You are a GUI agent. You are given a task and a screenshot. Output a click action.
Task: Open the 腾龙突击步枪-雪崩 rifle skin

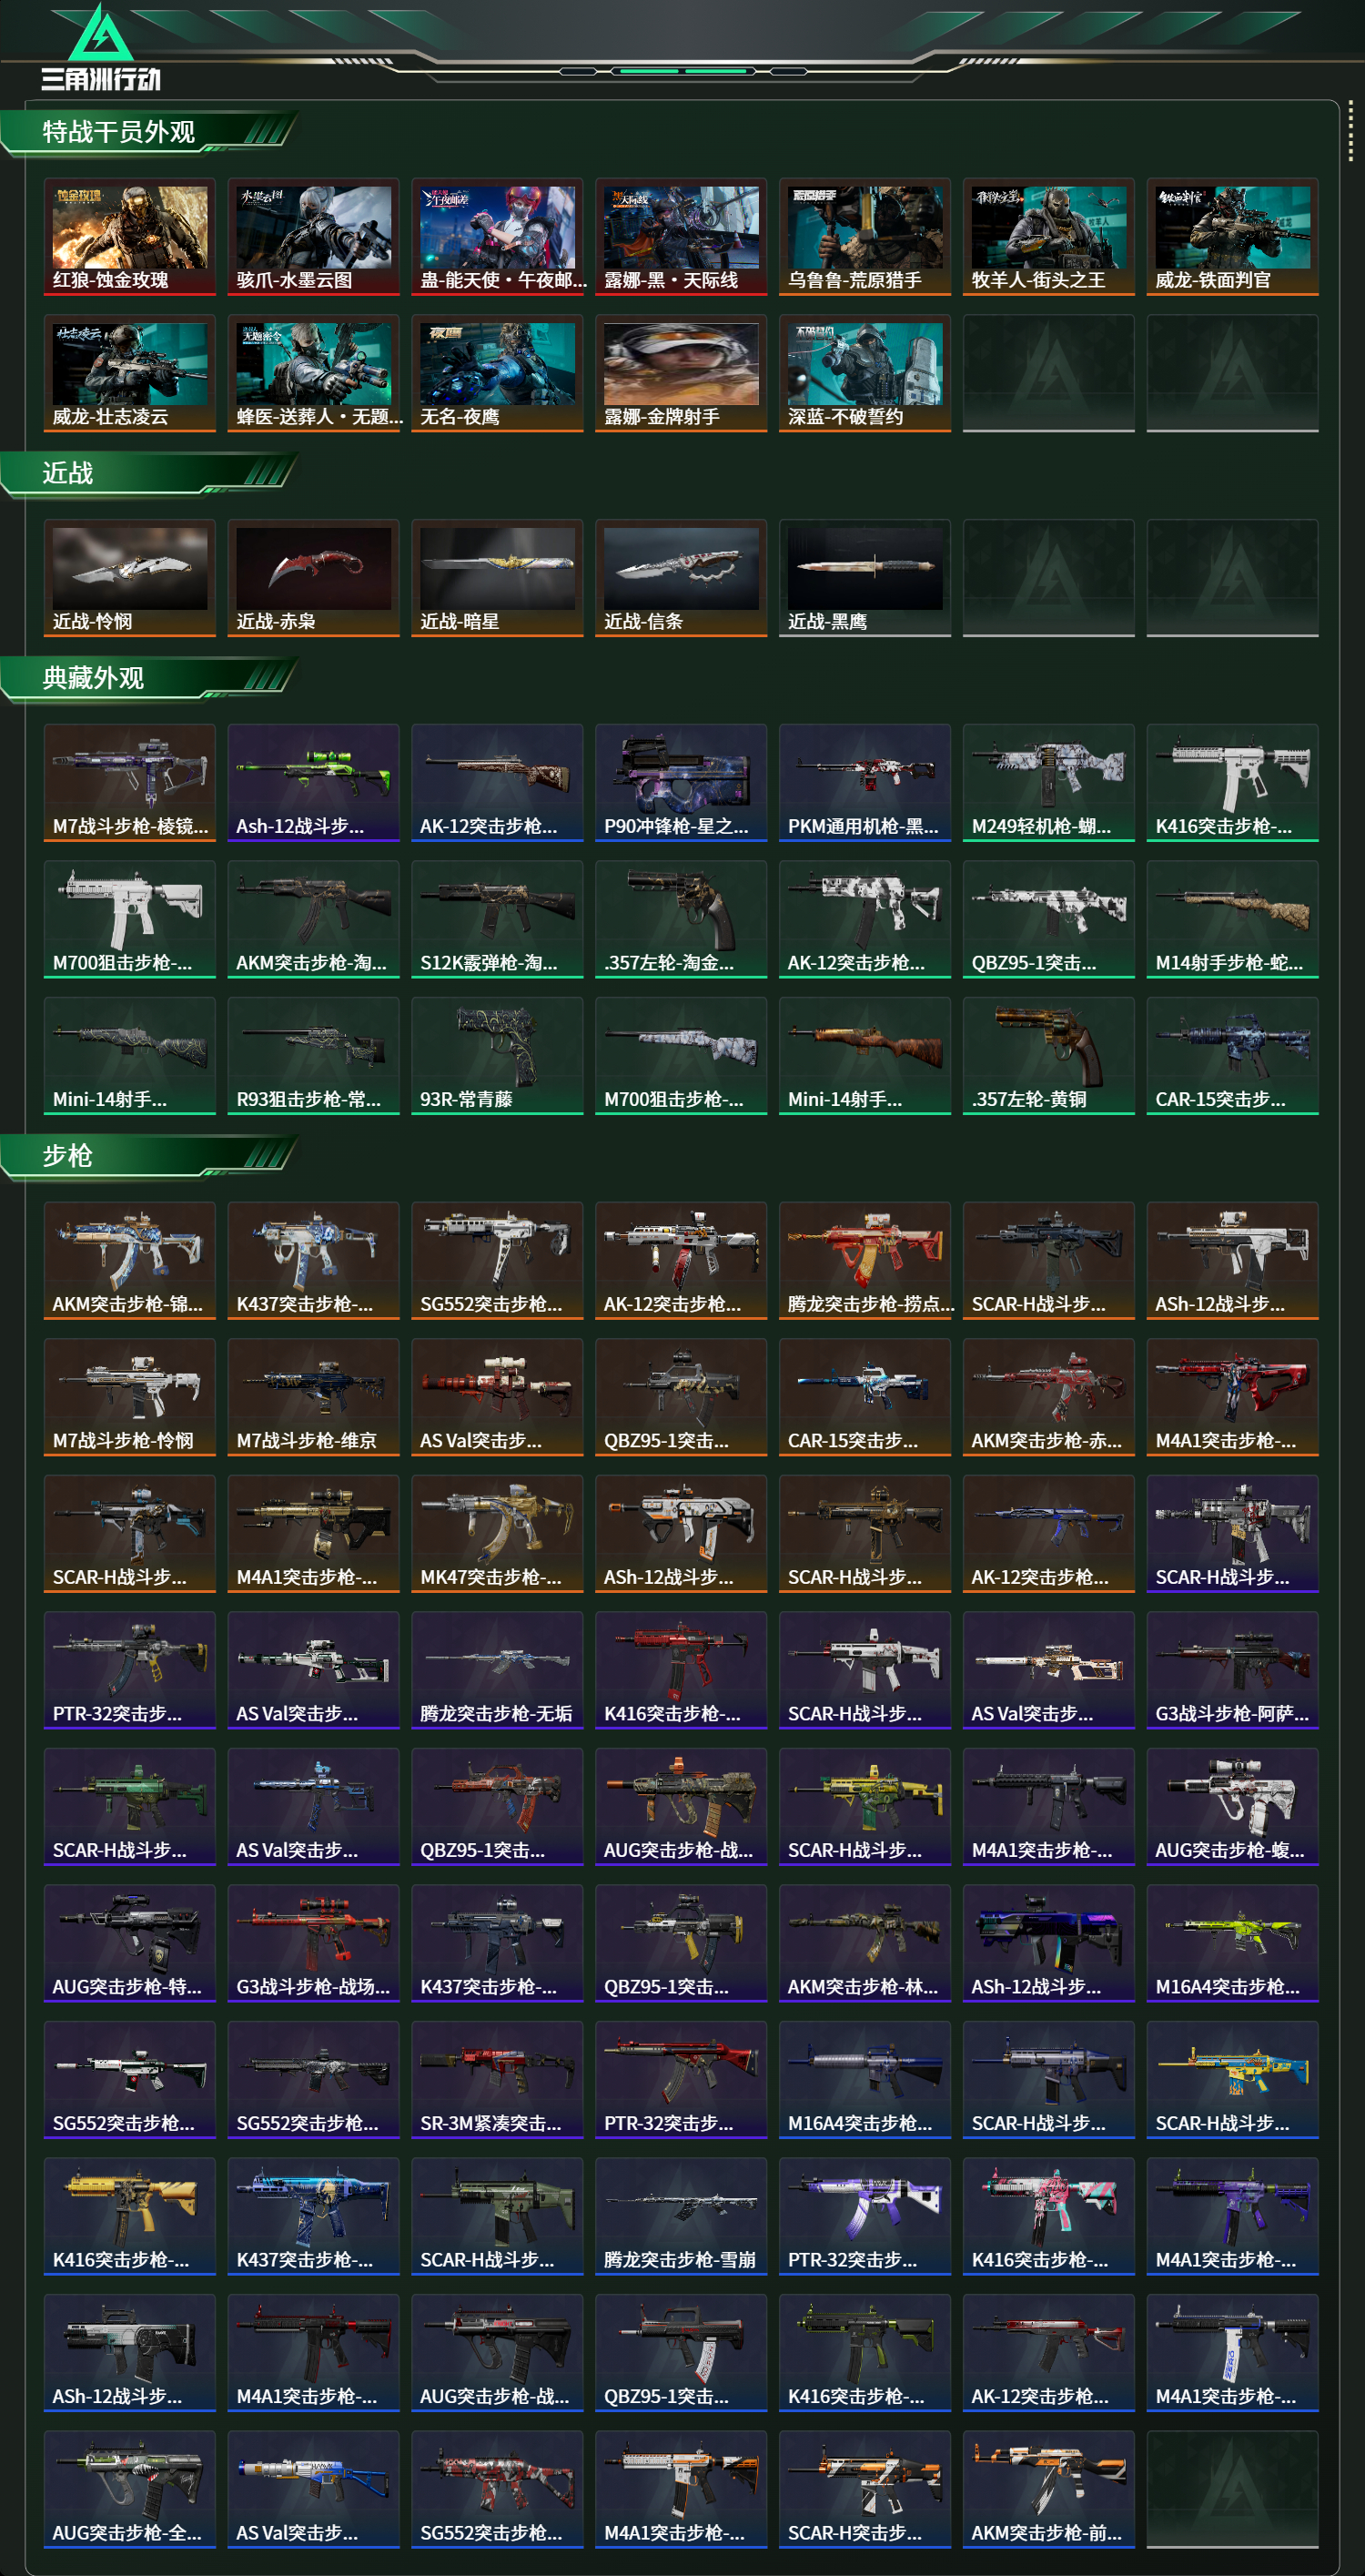point(681,2216)
